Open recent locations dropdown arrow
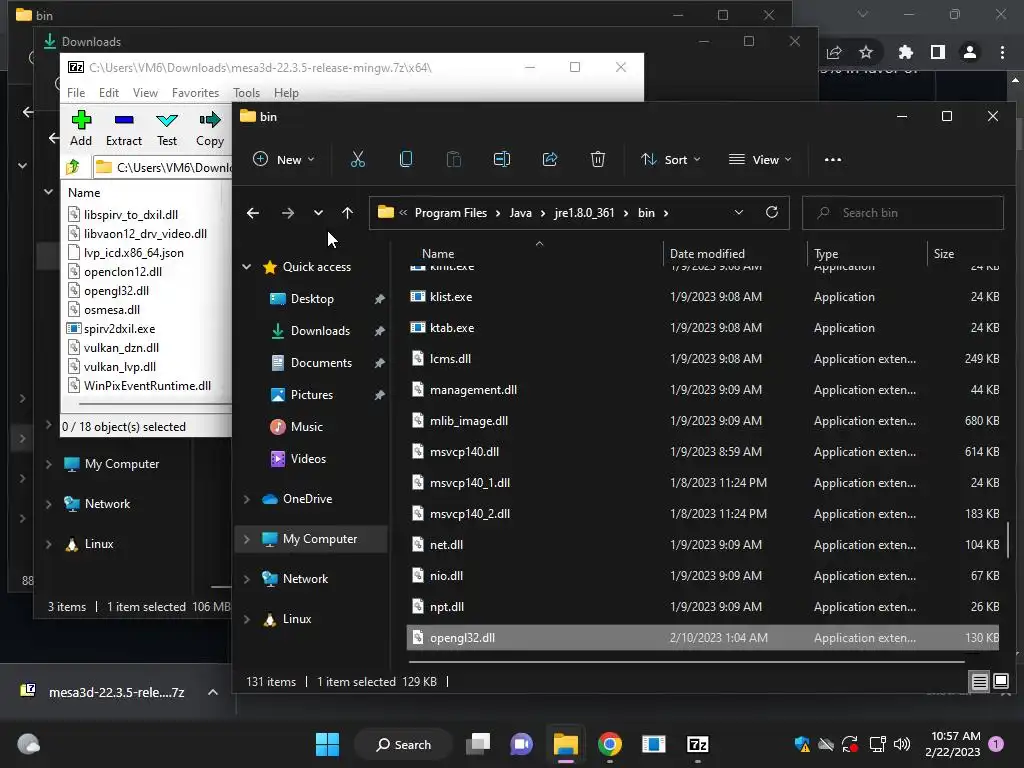1024x768 pixels. tap(318, 213)
